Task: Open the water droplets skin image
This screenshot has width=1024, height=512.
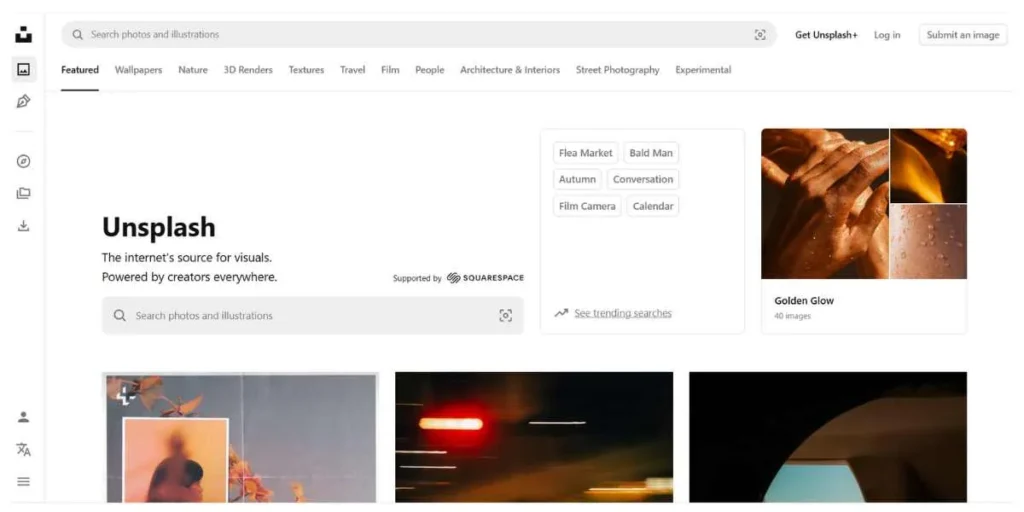Action: pyautogui.click(x=929, y=242)
